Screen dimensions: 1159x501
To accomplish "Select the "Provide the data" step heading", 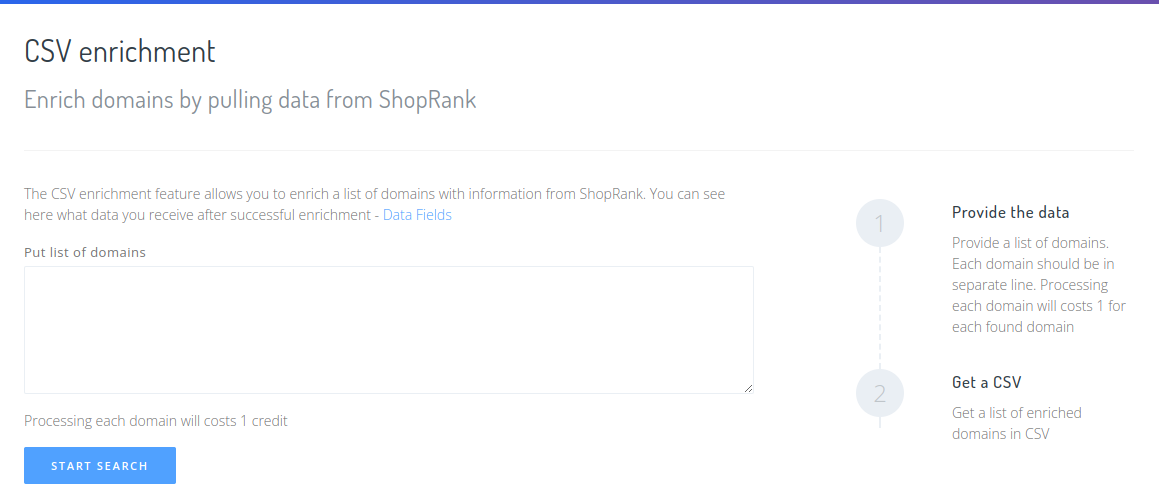I will tap(1010, 212).
